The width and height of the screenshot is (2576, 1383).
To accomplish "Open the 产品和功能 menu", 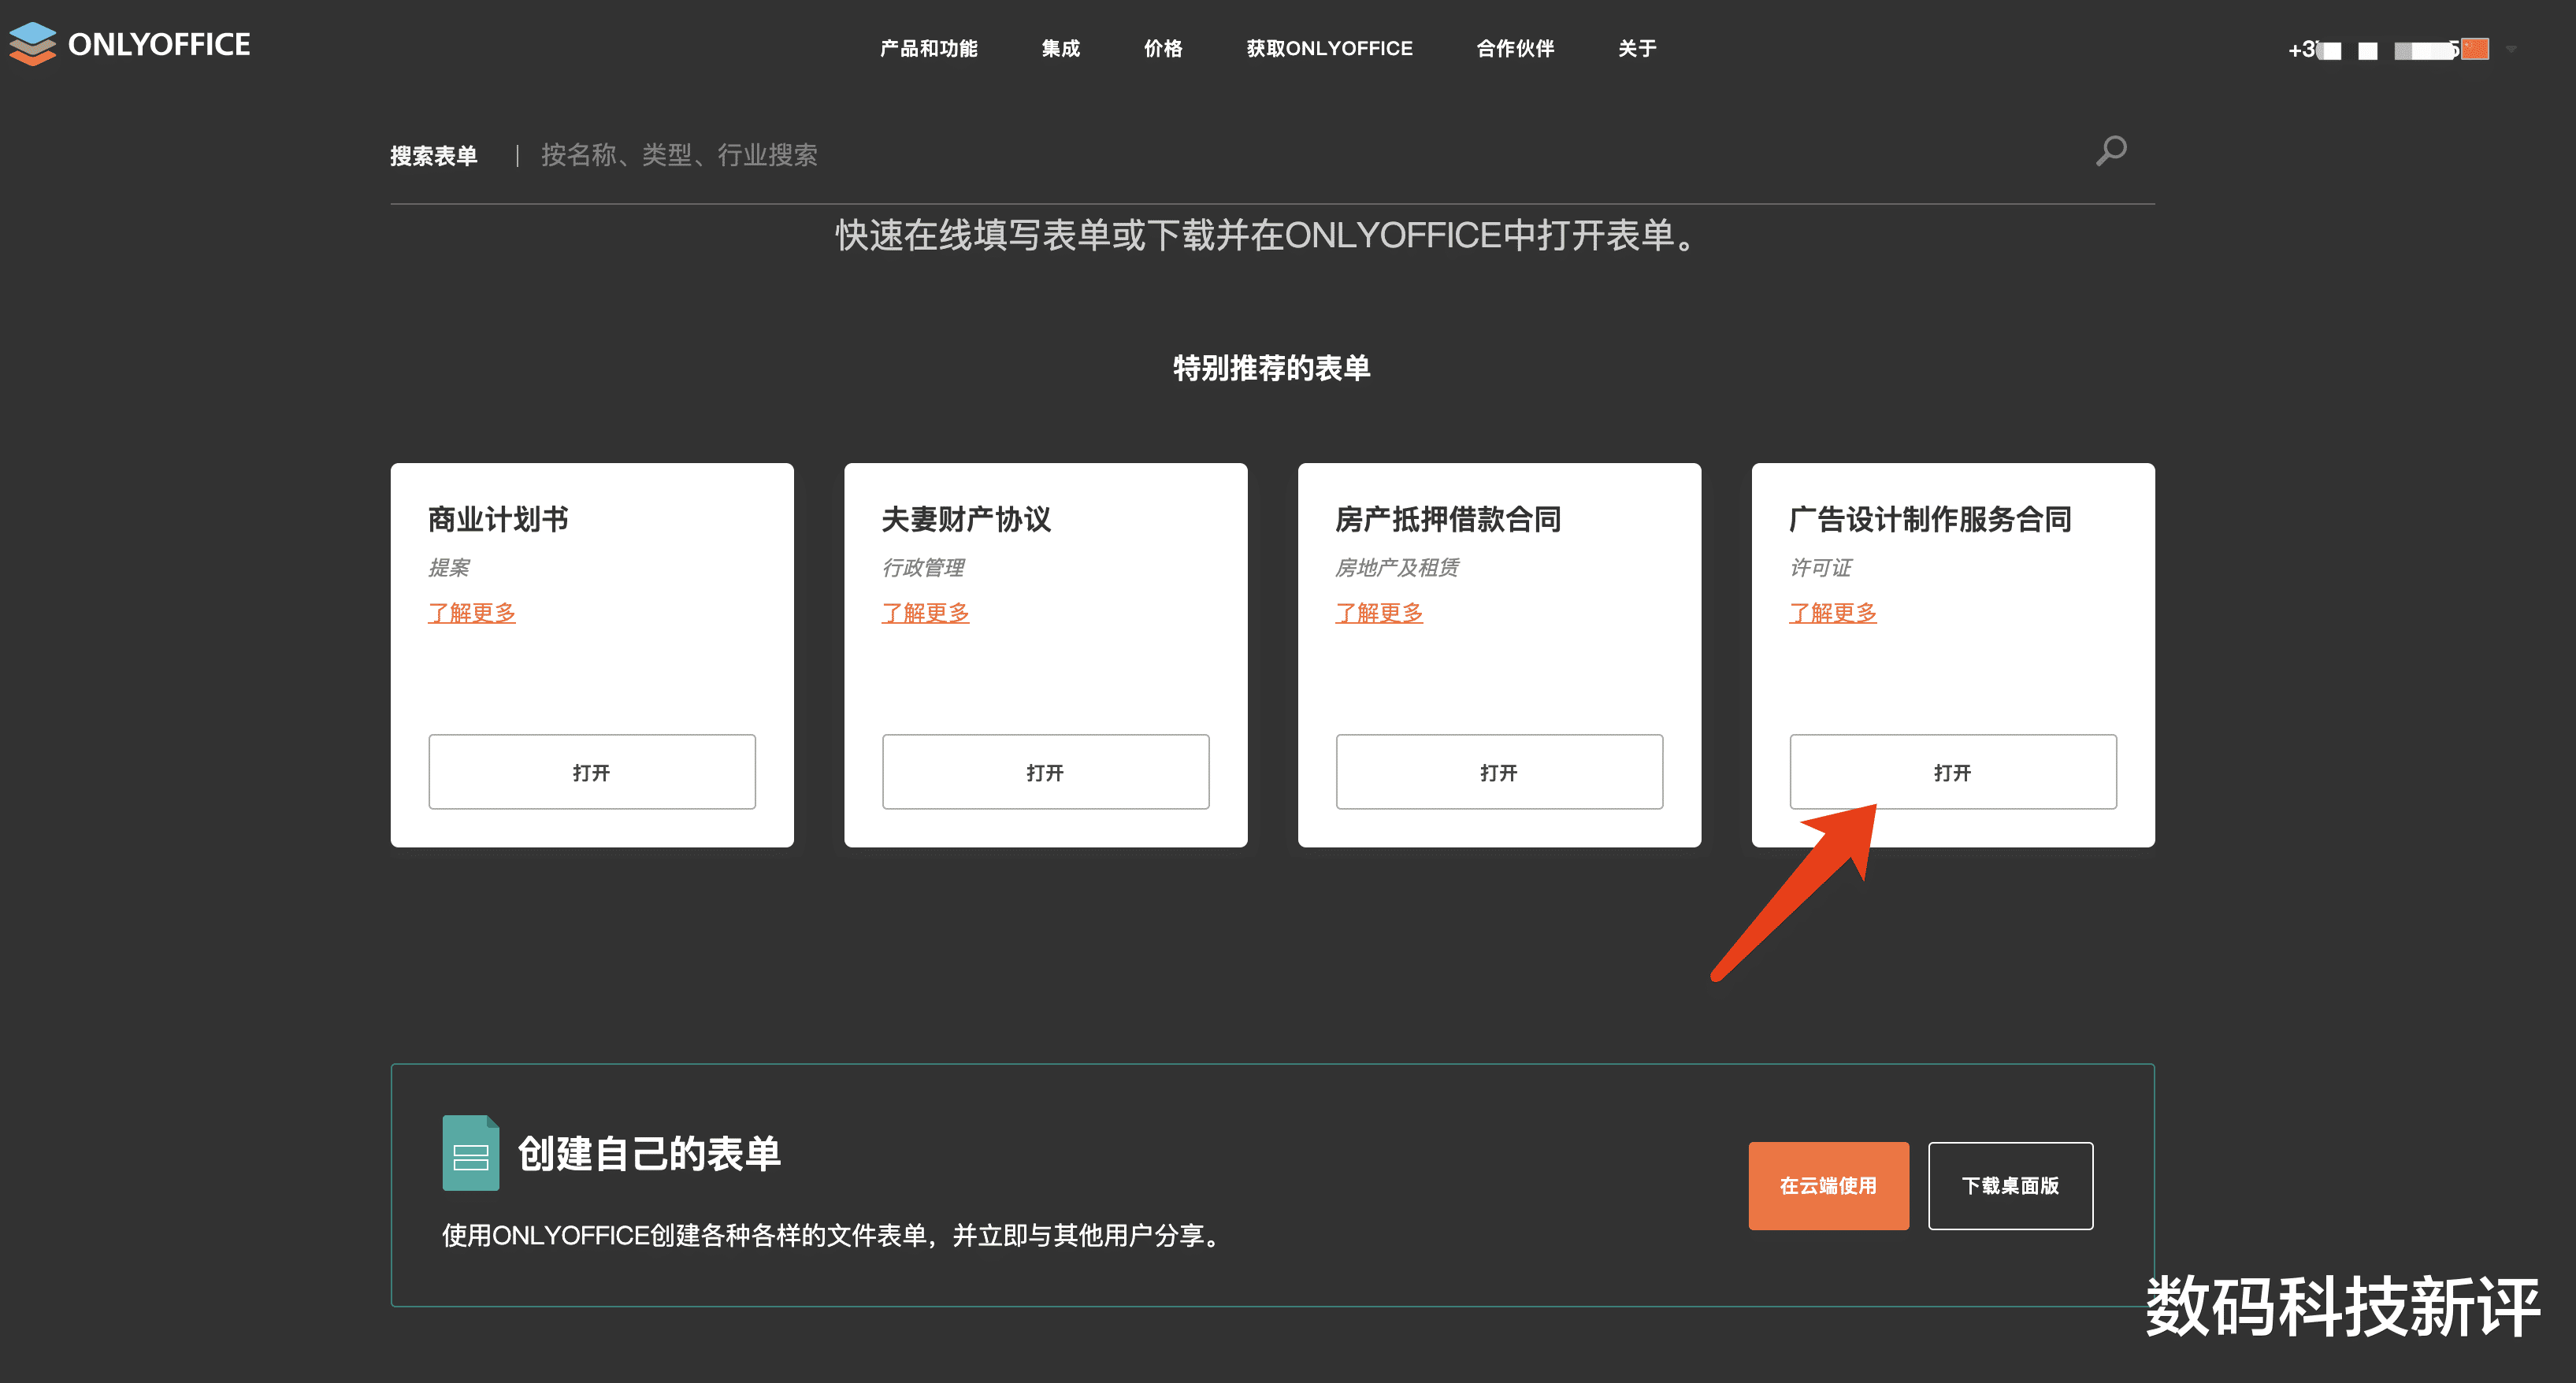I will pos(928,48).
